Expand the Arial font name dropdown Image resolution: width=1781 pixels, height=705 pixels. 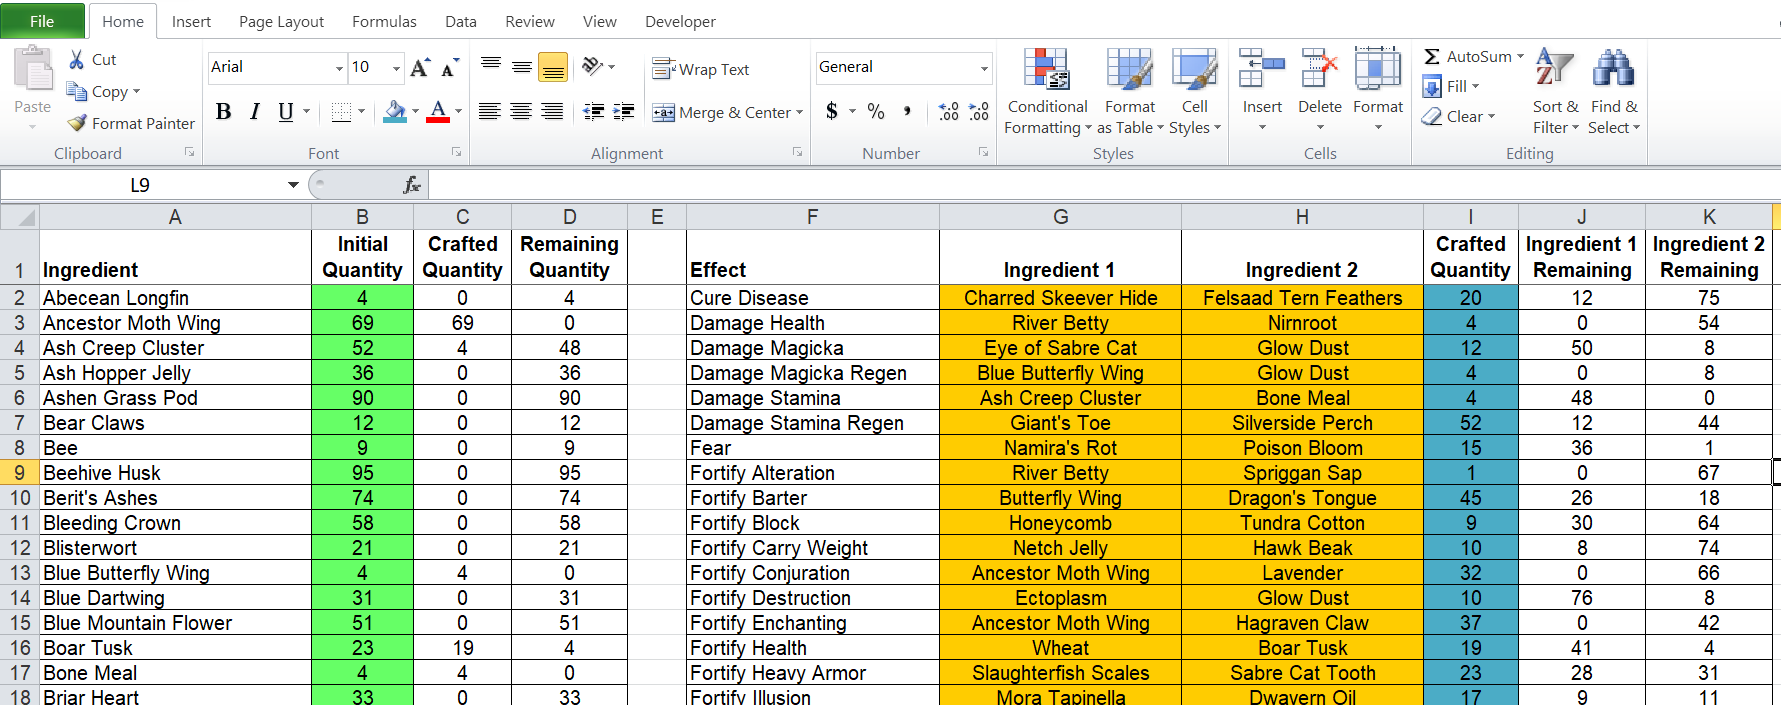click(339, 68)
